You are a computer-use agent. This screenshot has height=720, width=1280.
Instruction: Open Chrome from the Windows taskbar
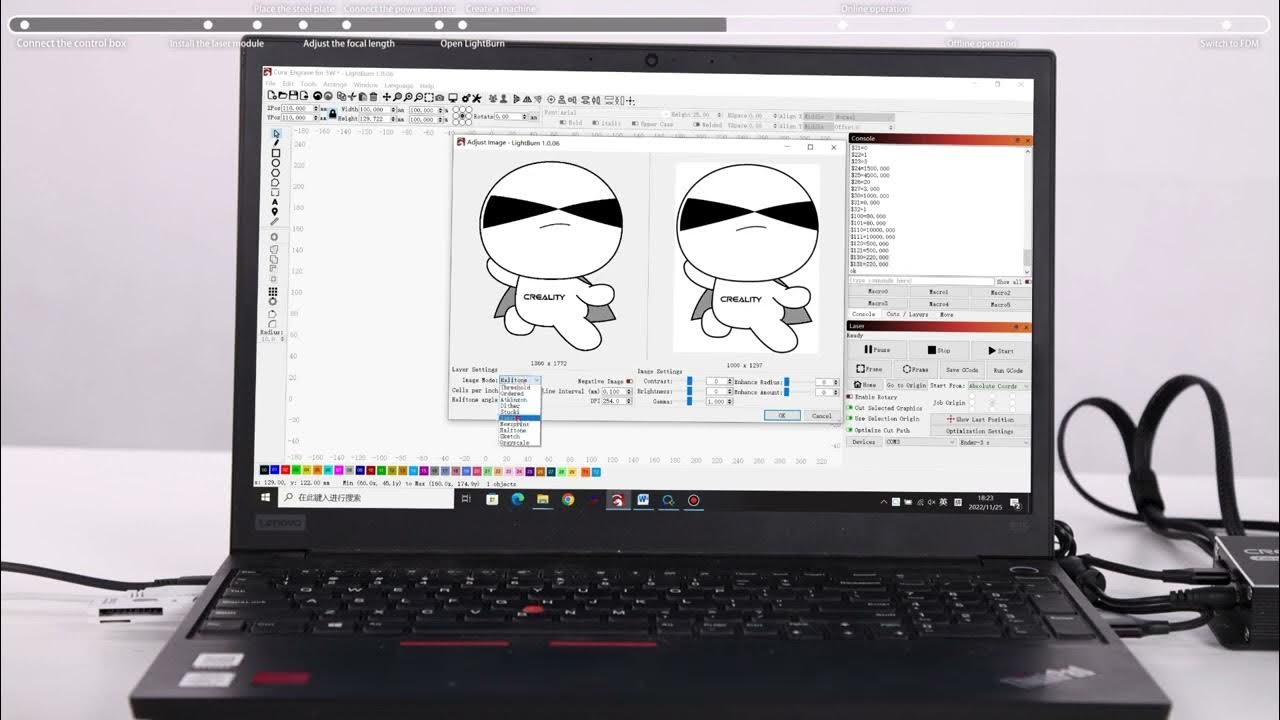[568, 499]
